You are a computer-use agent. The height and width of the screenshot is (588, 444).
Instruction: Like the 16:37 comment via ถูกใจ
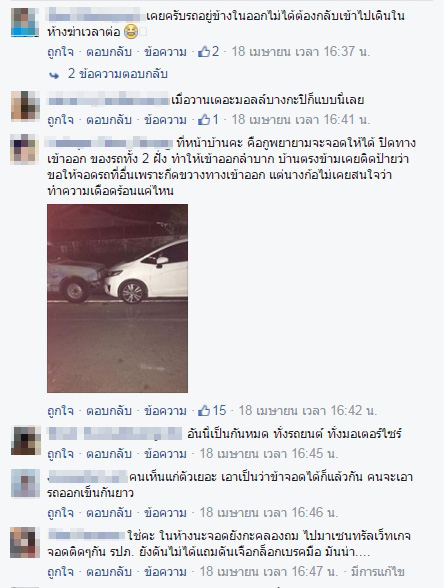pos(60,51)
